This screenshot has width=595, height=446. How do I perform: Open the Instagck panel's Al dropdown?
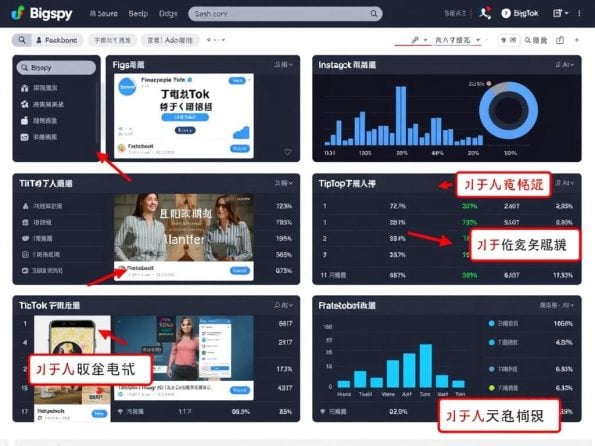564,65
